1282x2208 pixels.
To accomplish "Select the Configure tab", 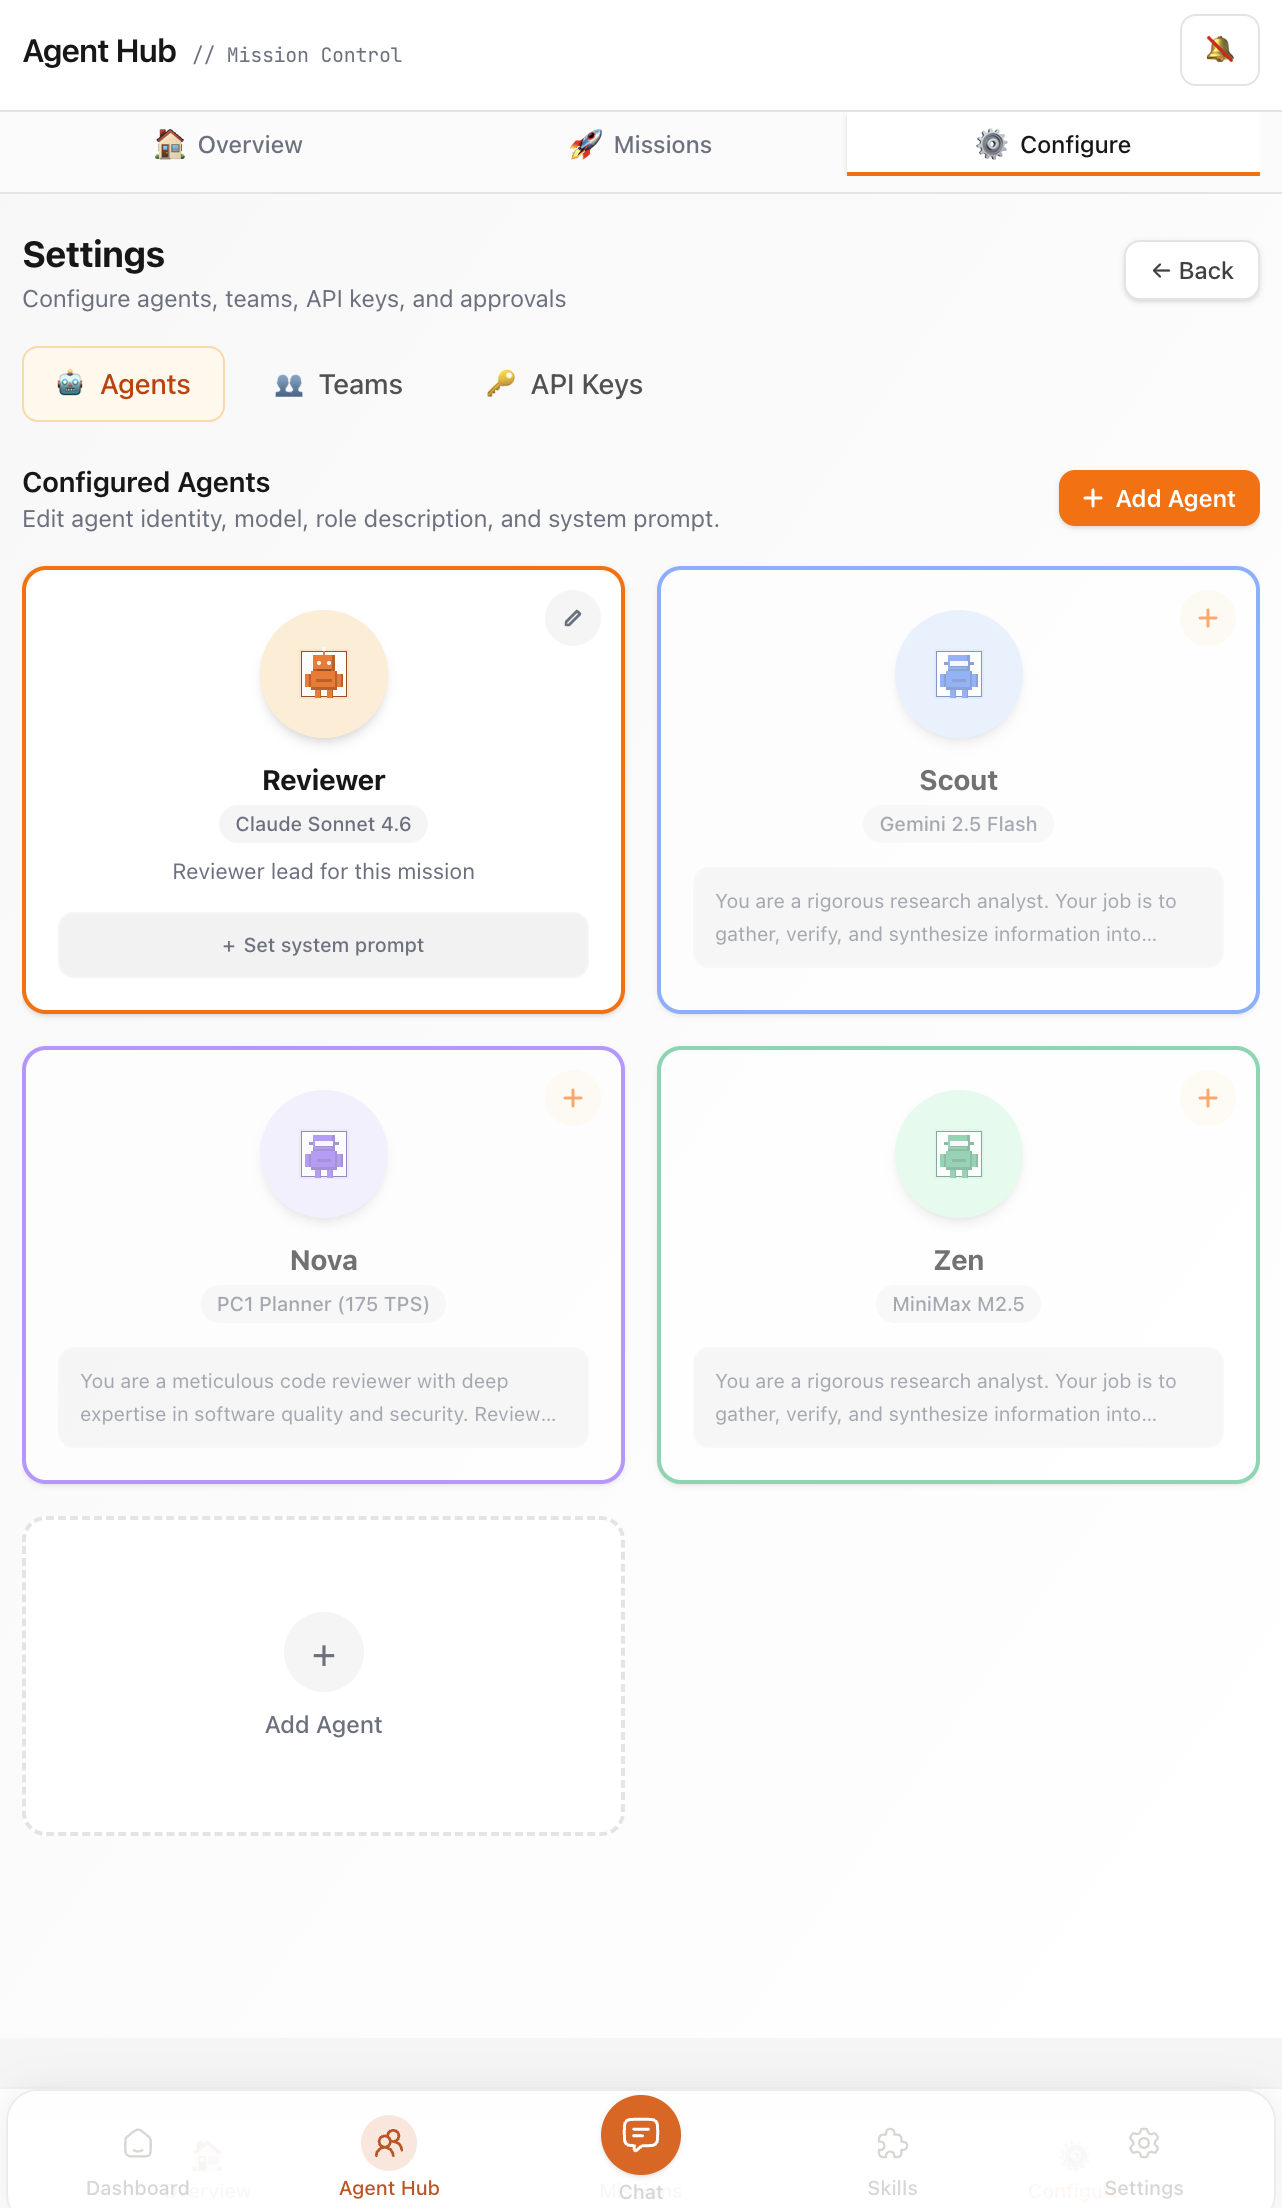I will coord(1053,145).
